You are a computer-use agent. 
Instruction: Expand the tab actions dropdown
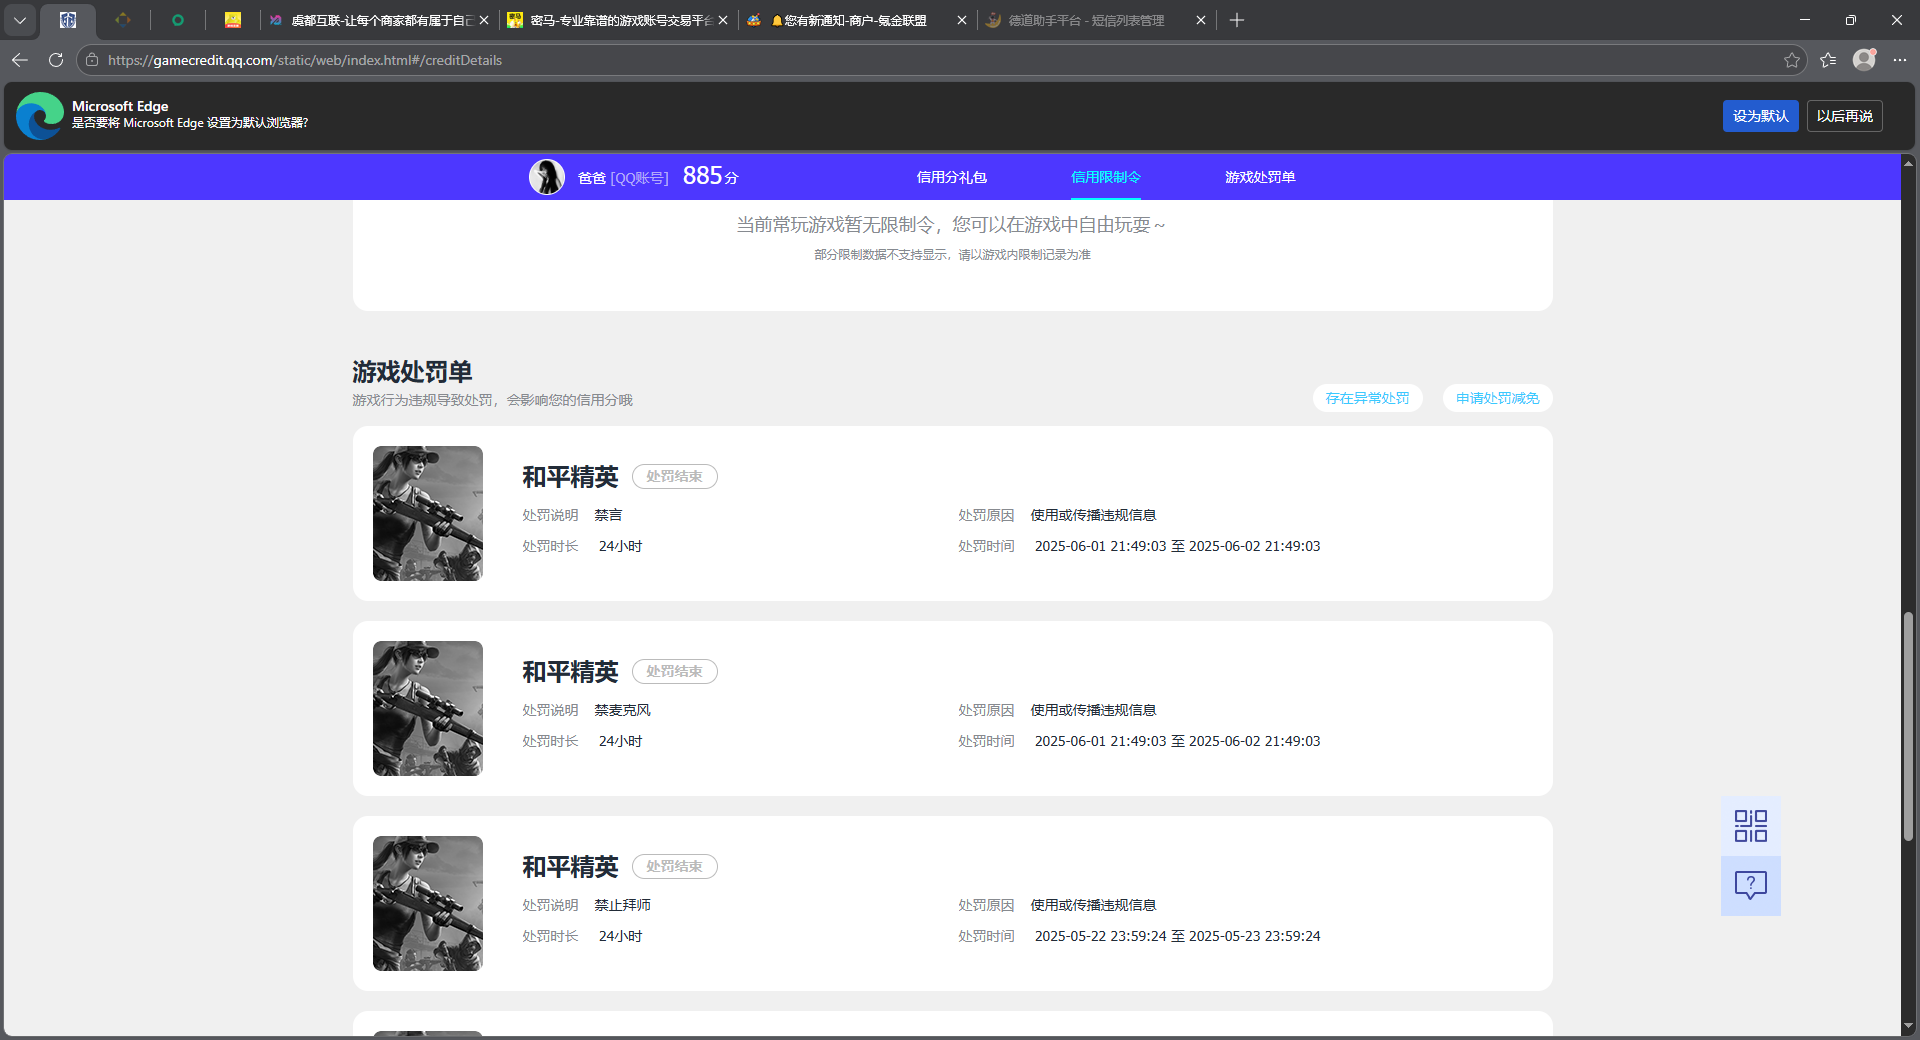point(20,20)
